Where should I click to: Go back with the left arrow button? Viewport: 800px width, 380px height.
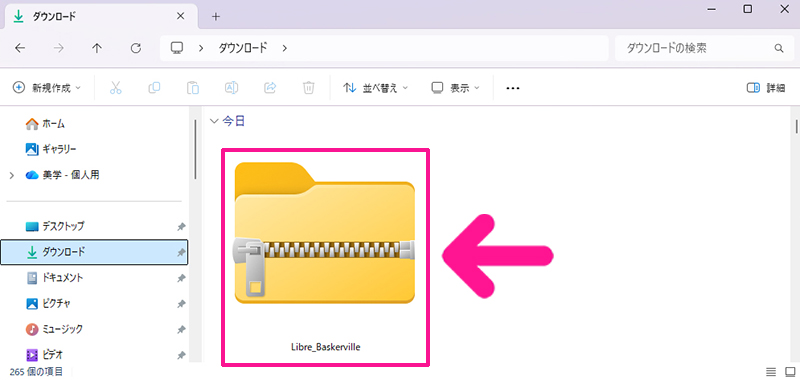20,48
